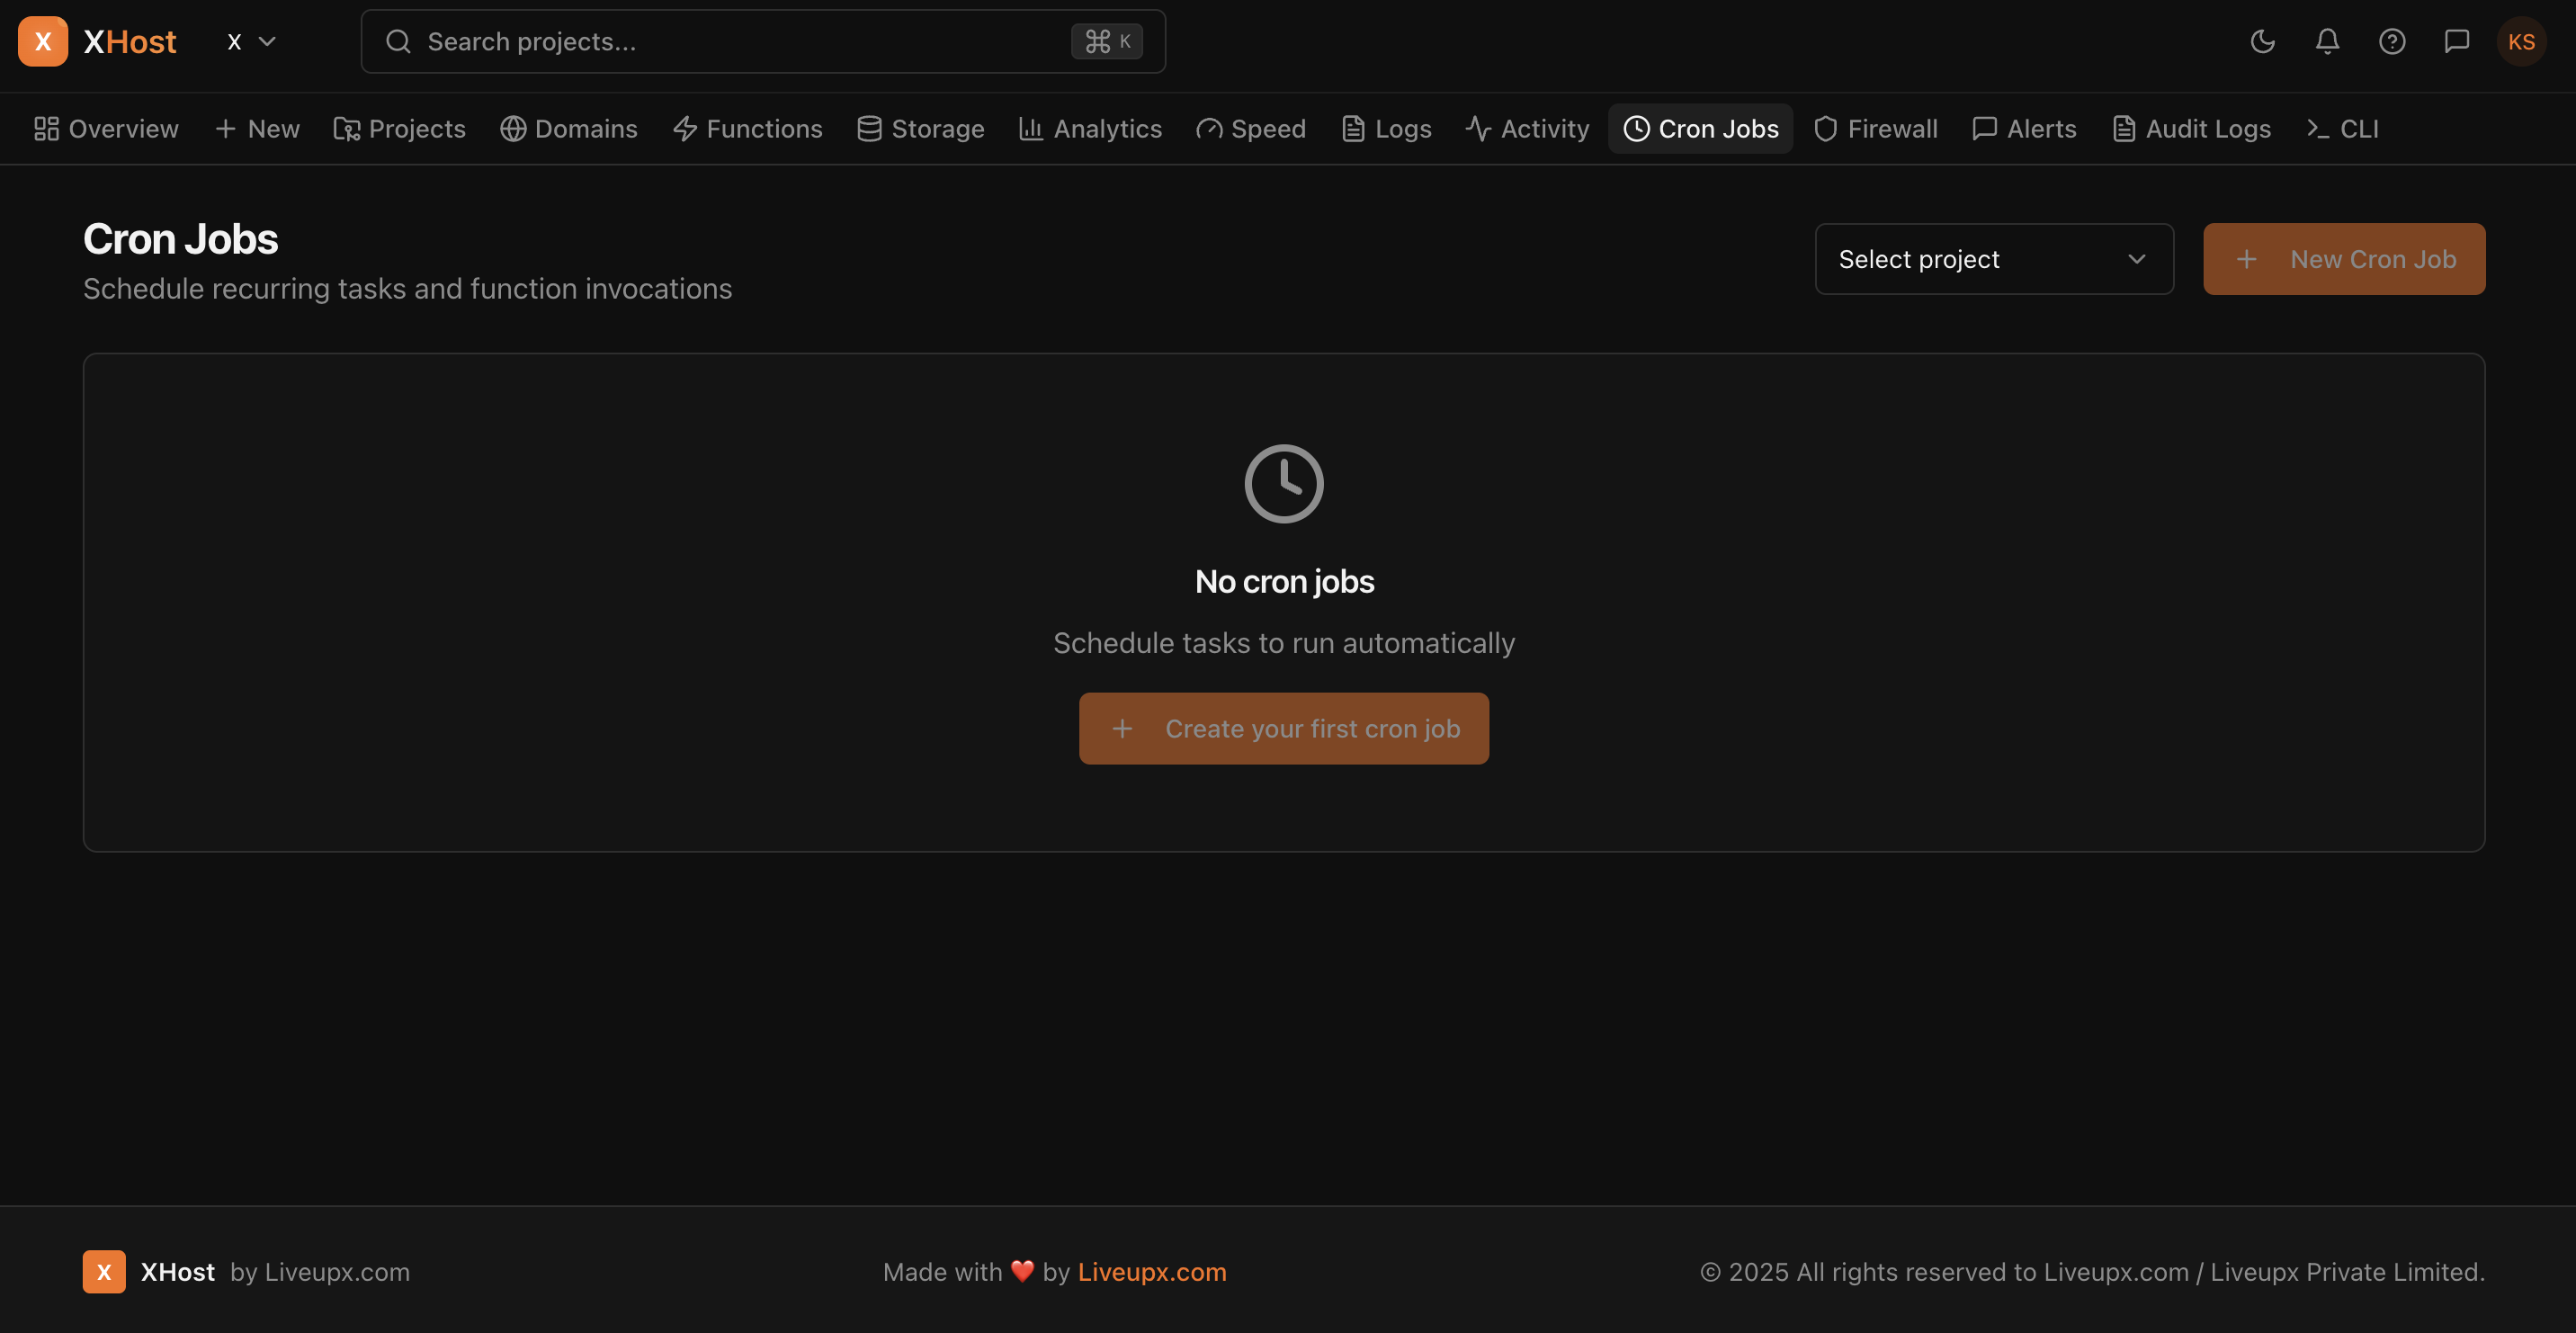
Task: Open the CLI terminal icon
Action: (2318, 128)
